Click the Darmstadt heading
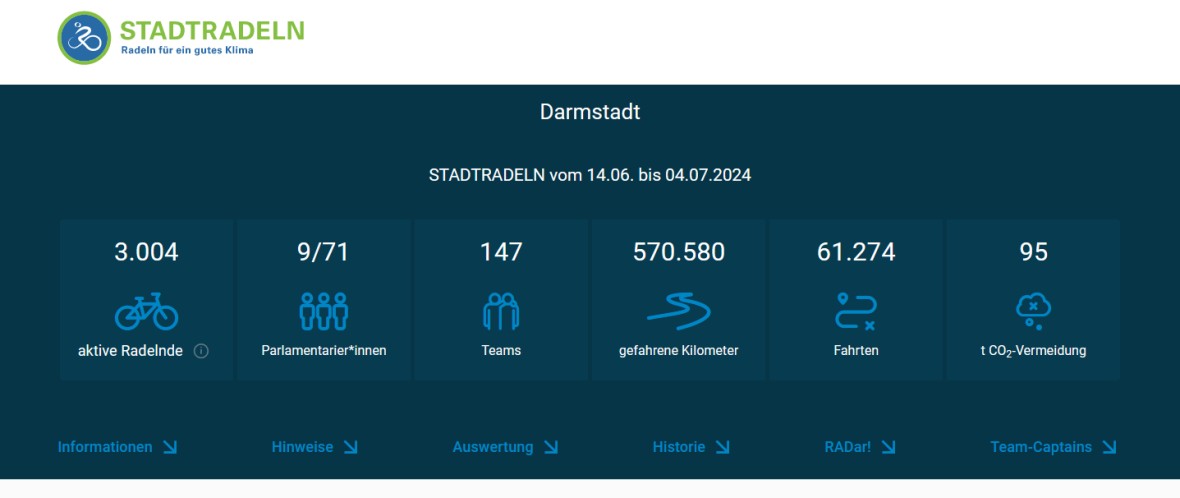The width and height of the screenshot is (1180, 498). pyautogui.click(x=590, y=112)
